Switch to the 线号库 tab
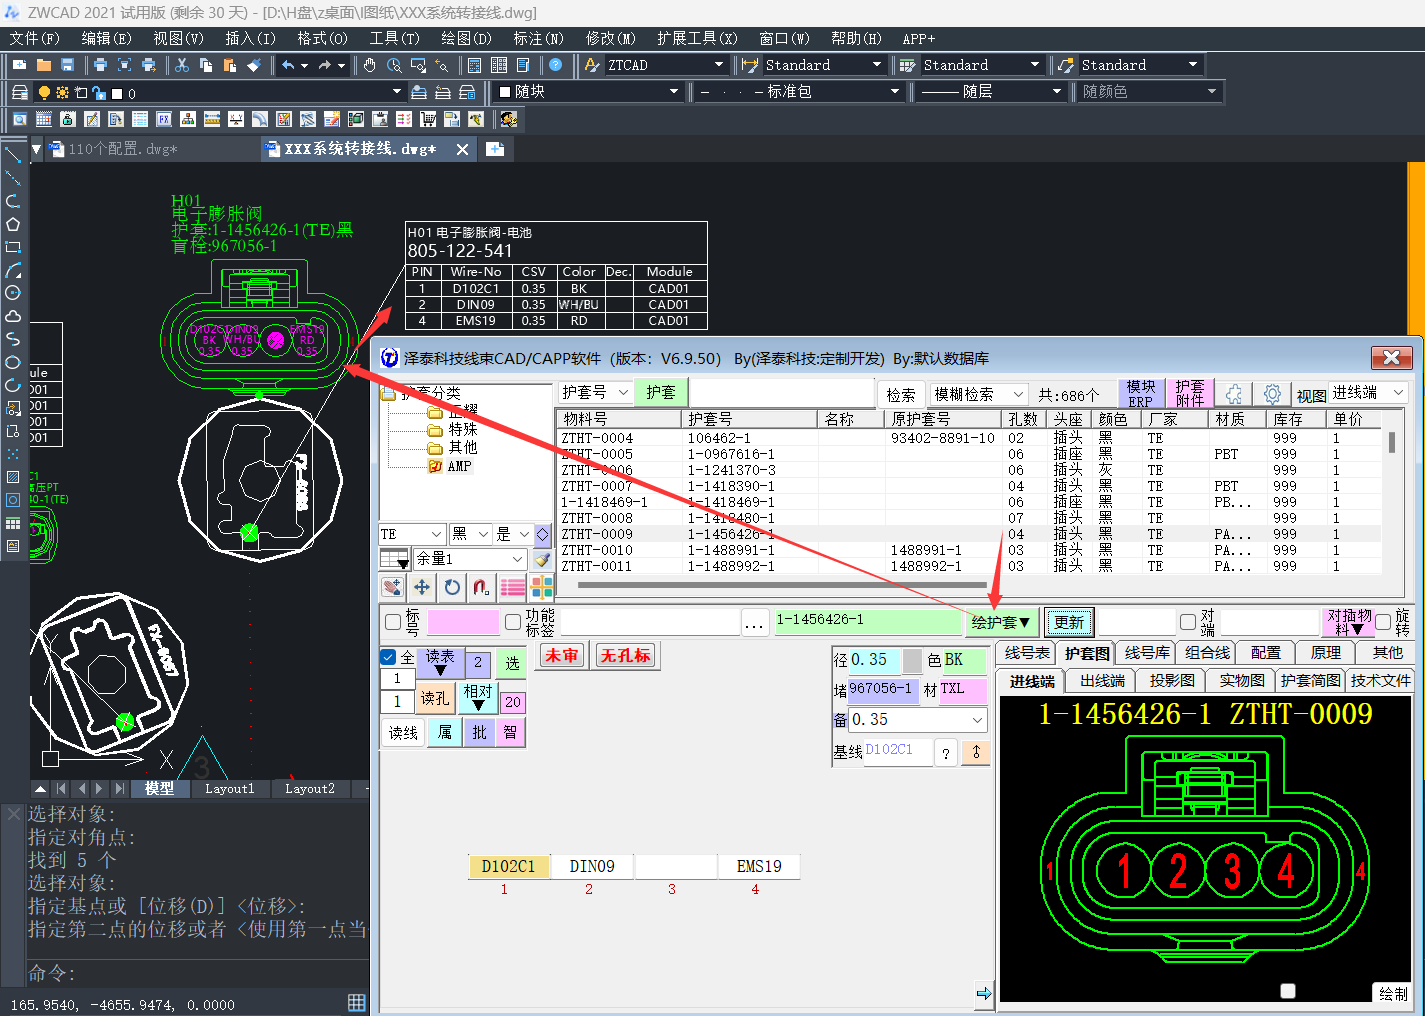 (1147, 653)
